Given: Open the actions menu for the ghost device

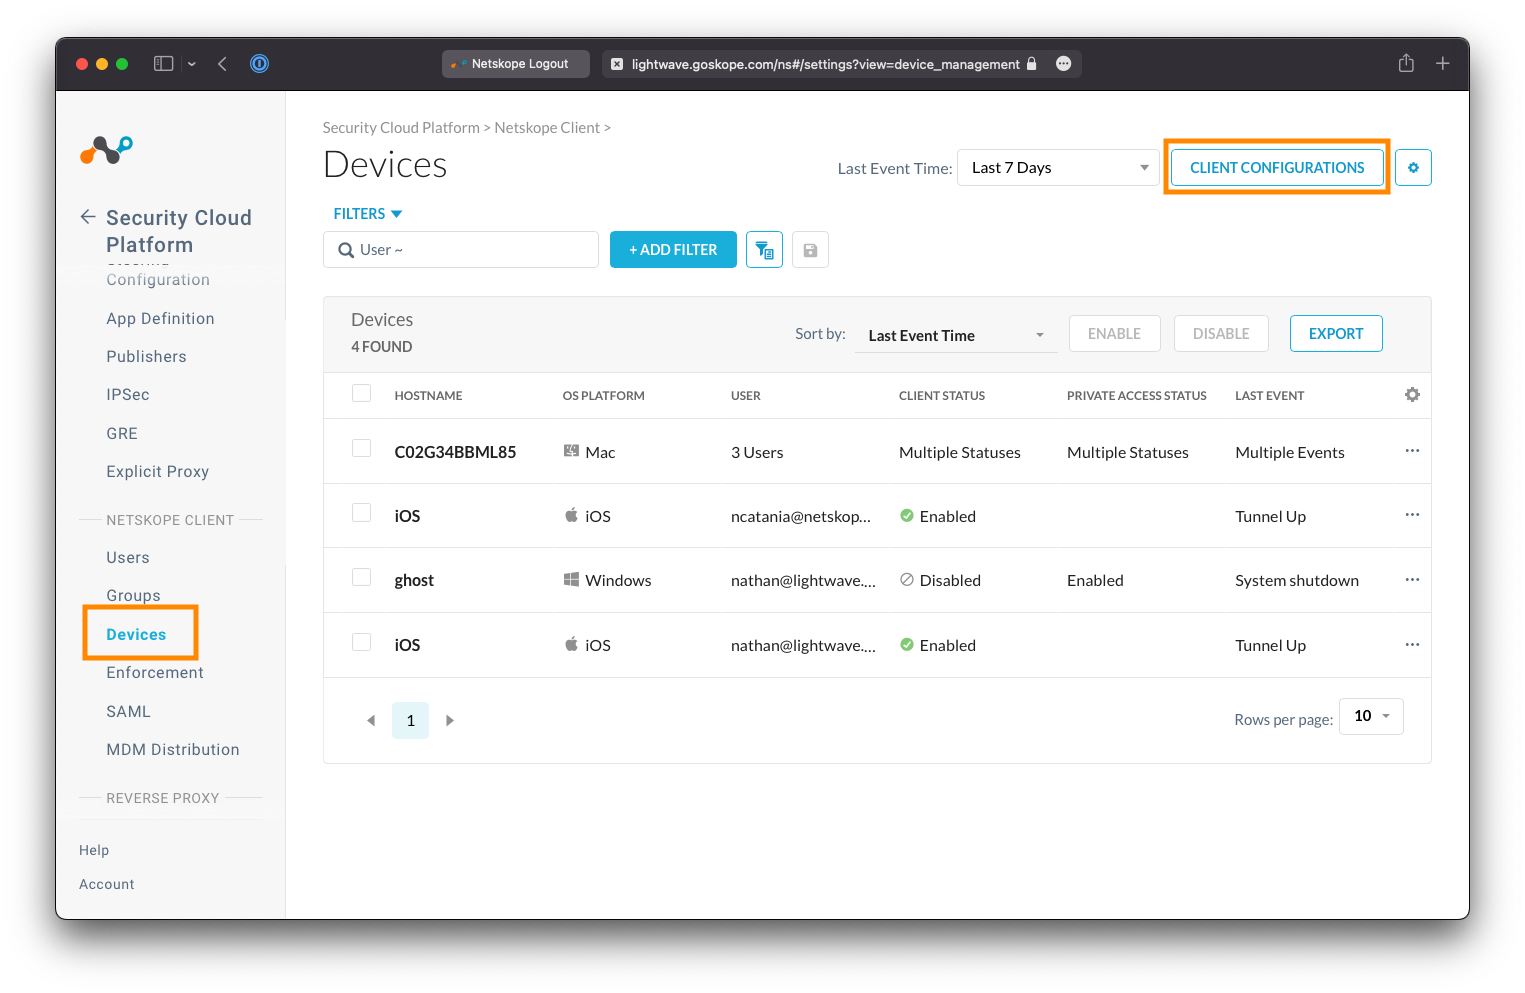Looking at the screenshot, I should click(1411, 579).
